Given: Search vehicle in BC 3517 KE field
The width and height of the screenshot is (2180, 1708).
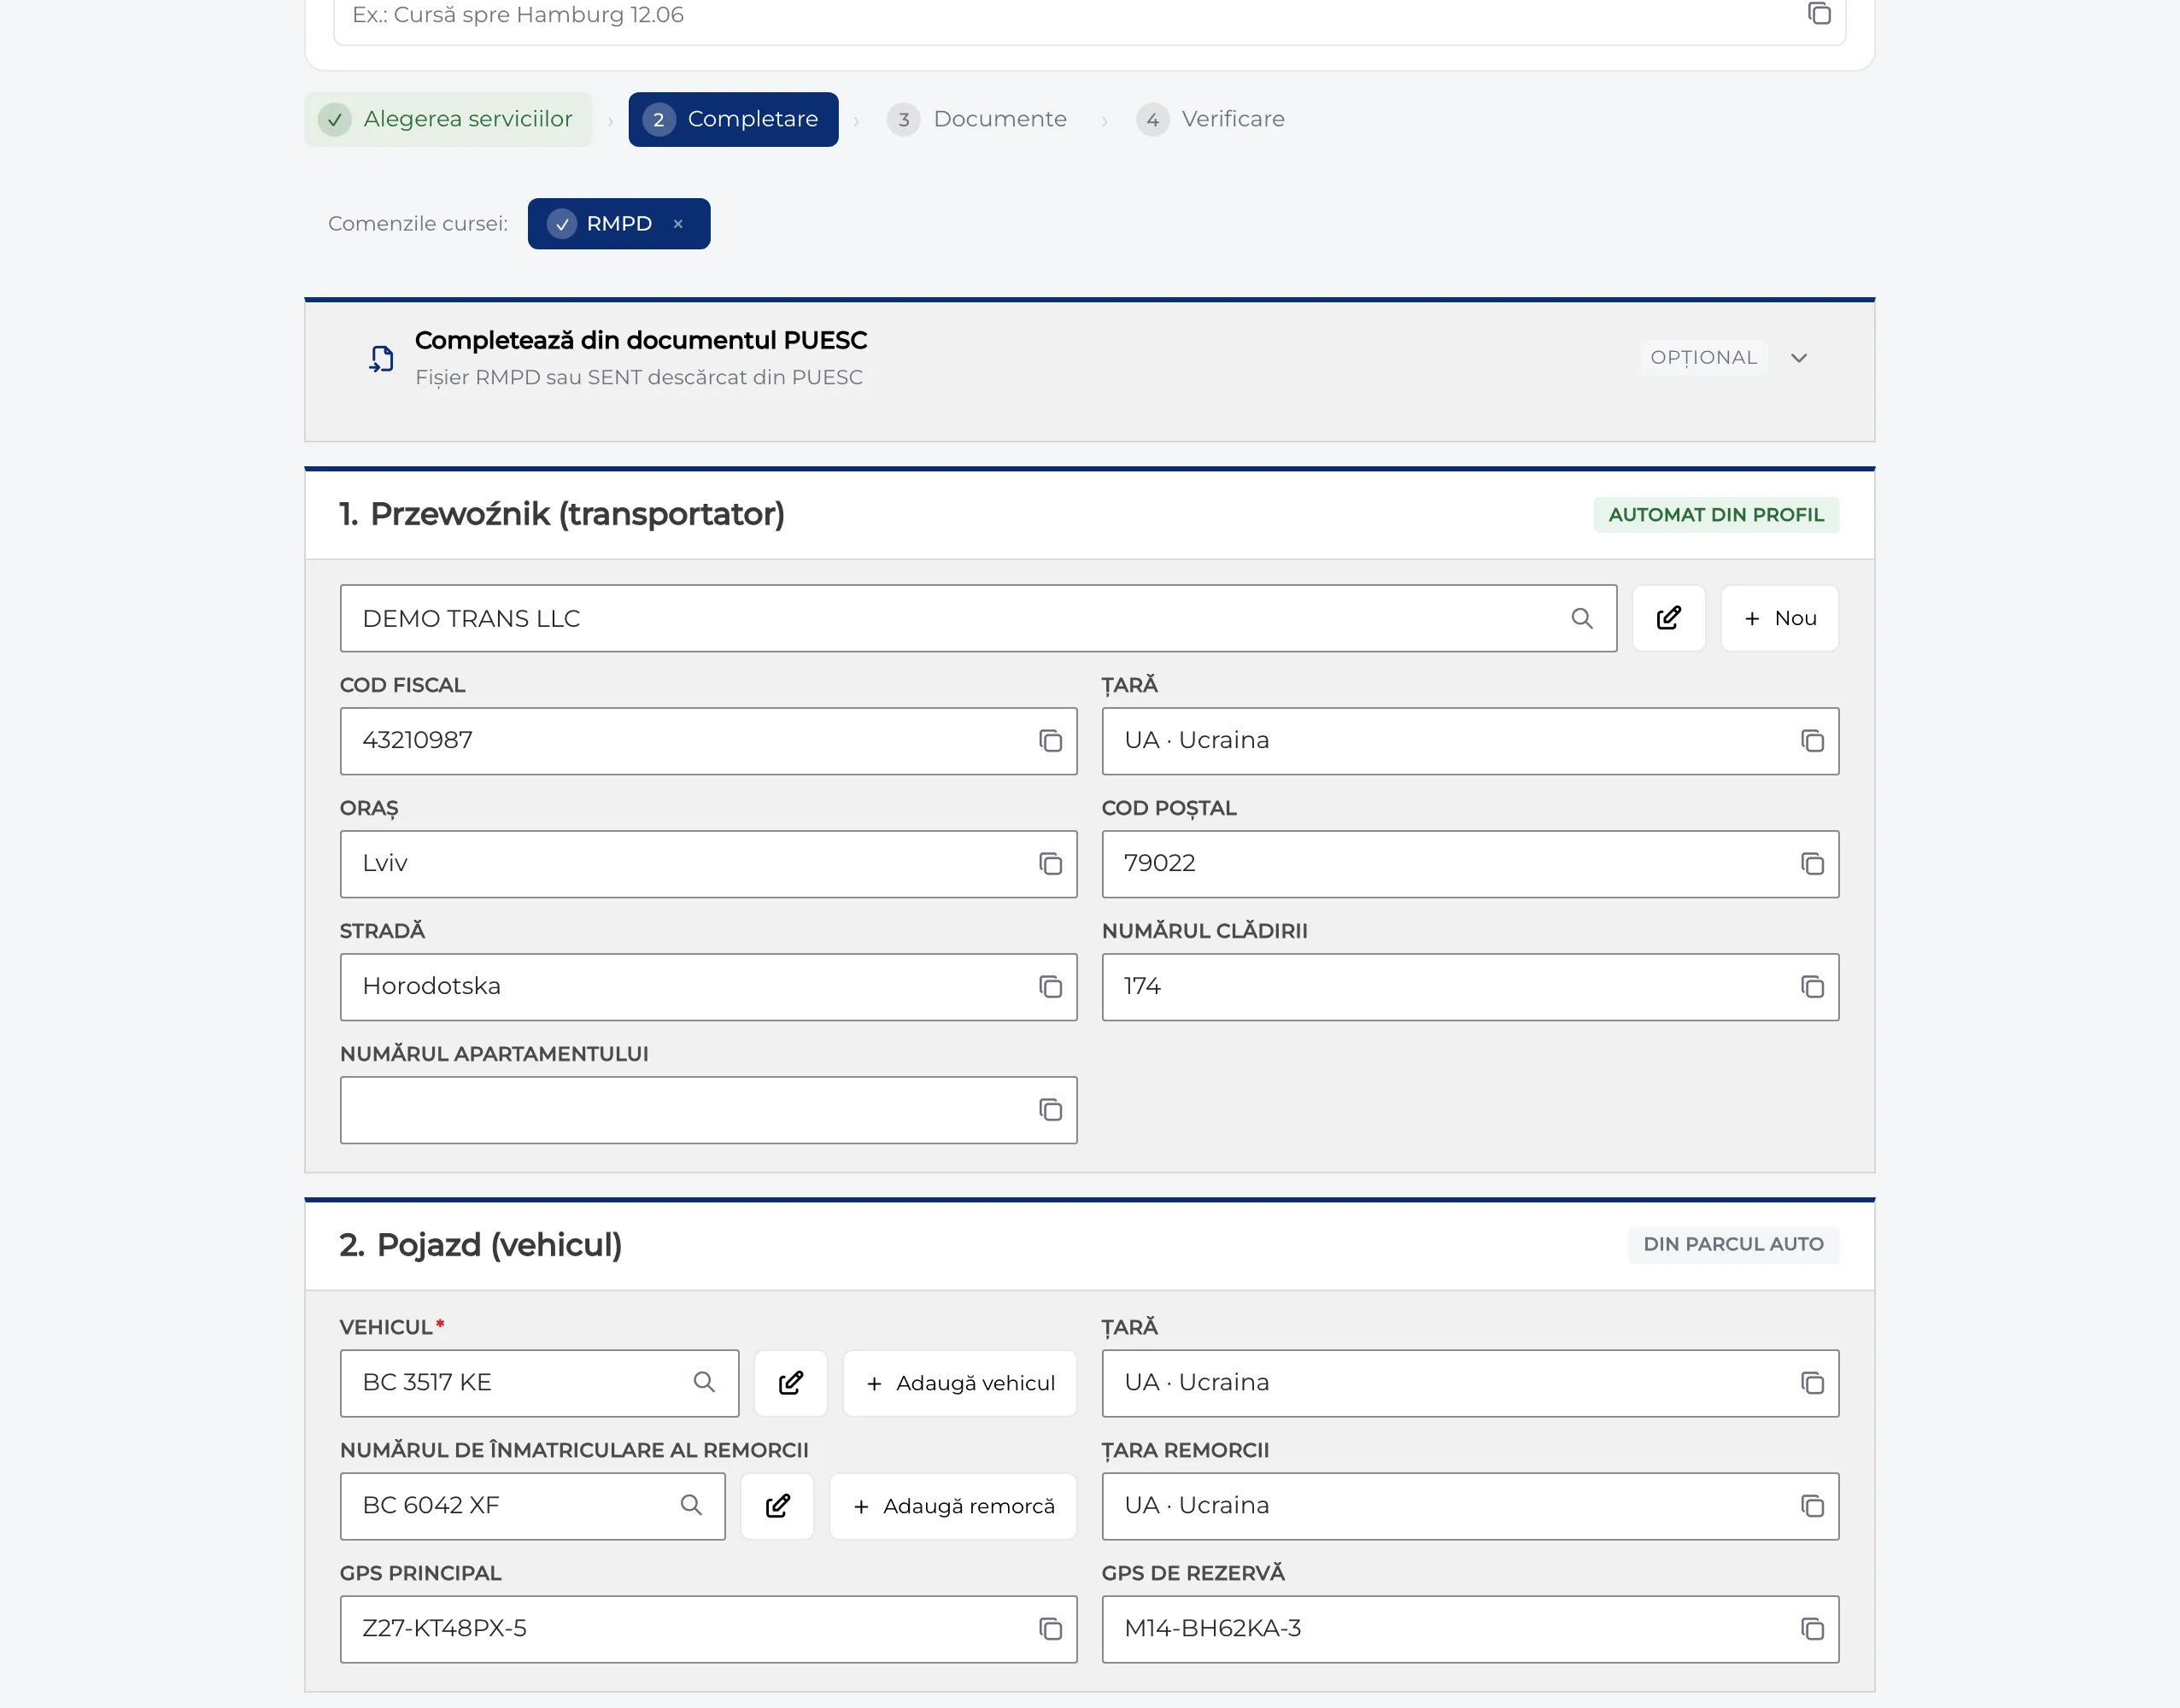Looking at the screenshot, I should pyautogui.click(x=704, y=1382).
